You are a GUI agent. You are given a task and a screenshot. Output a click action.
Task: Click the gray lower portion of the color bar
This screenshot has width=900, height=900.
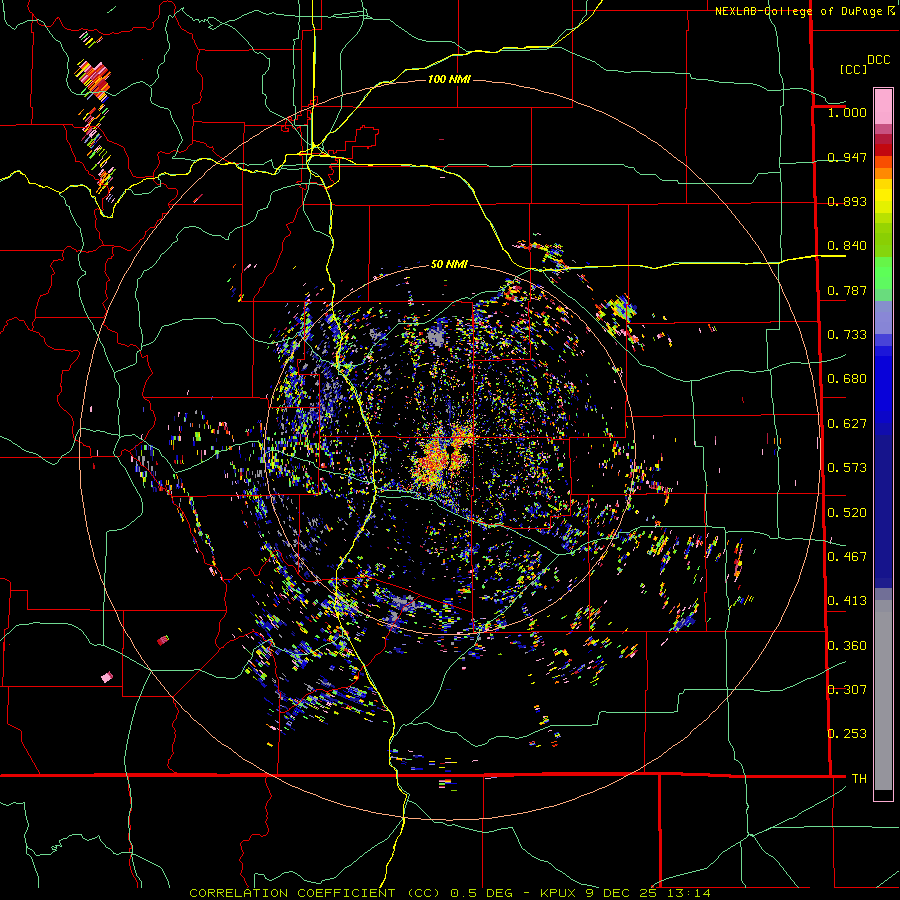883,695
